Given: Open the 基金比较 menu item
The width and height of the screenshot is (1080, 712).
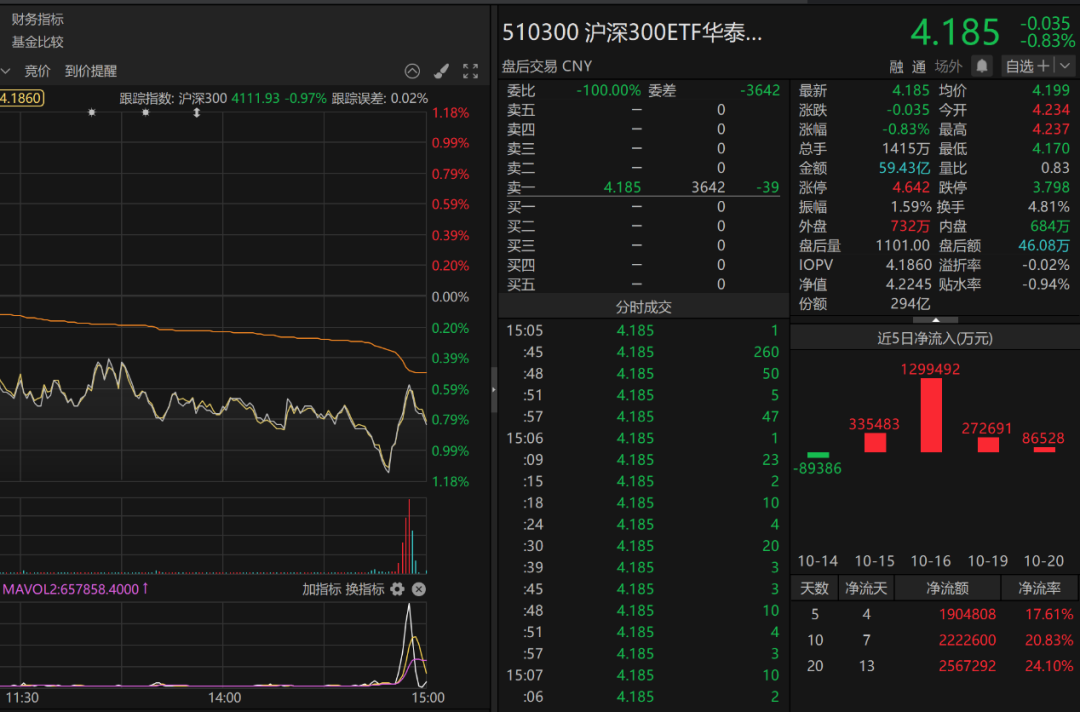Looking at the screenshot, I should point(38,42).
